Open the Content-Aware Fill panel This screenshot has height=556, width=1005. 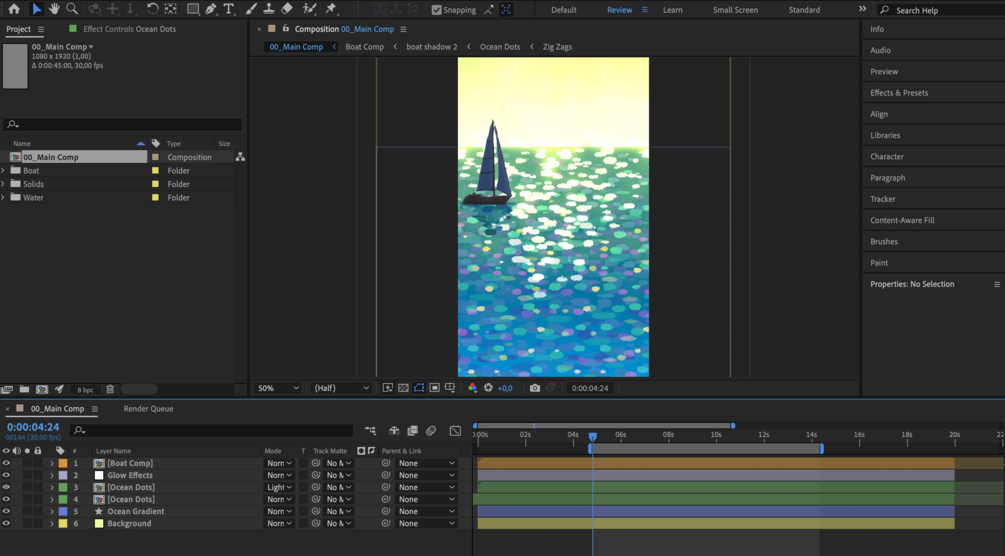[902, 220]
